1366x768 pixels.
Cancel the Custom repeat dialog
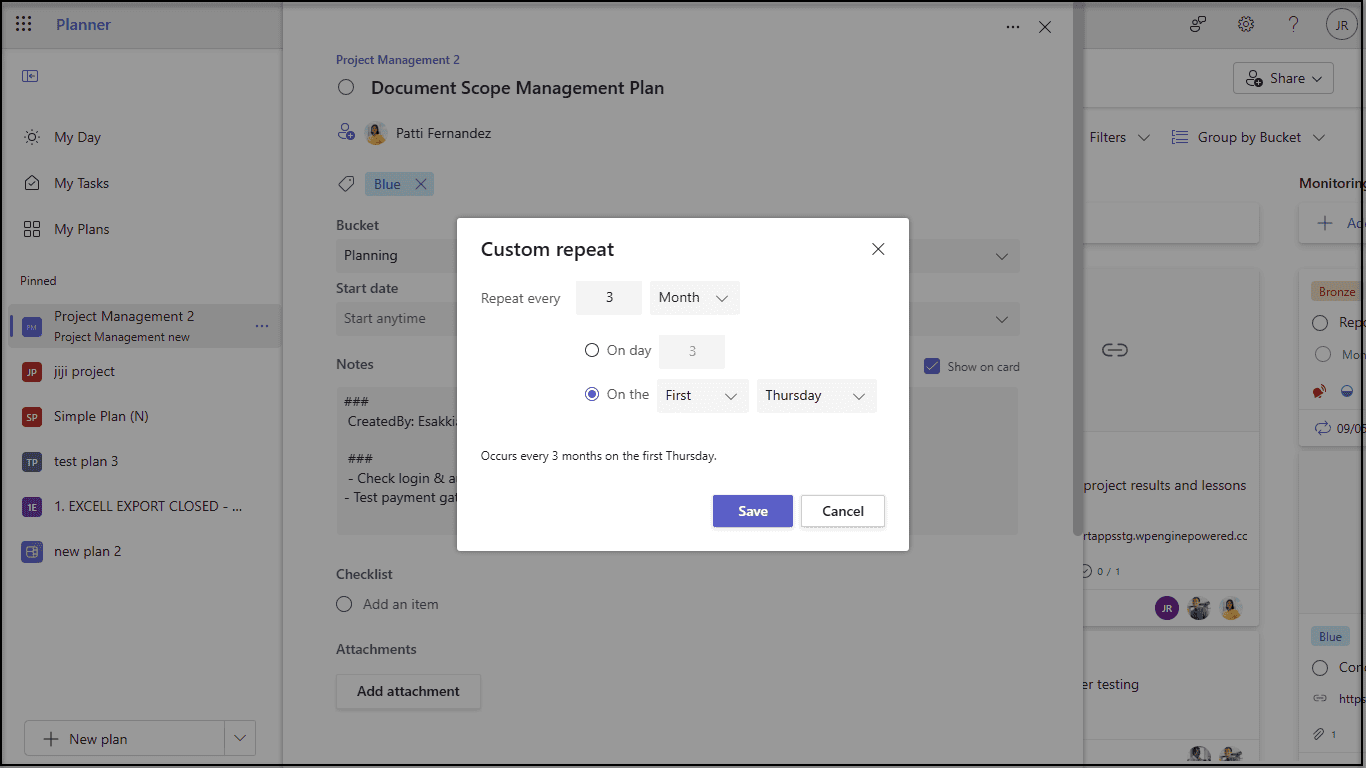pos(843,511)
